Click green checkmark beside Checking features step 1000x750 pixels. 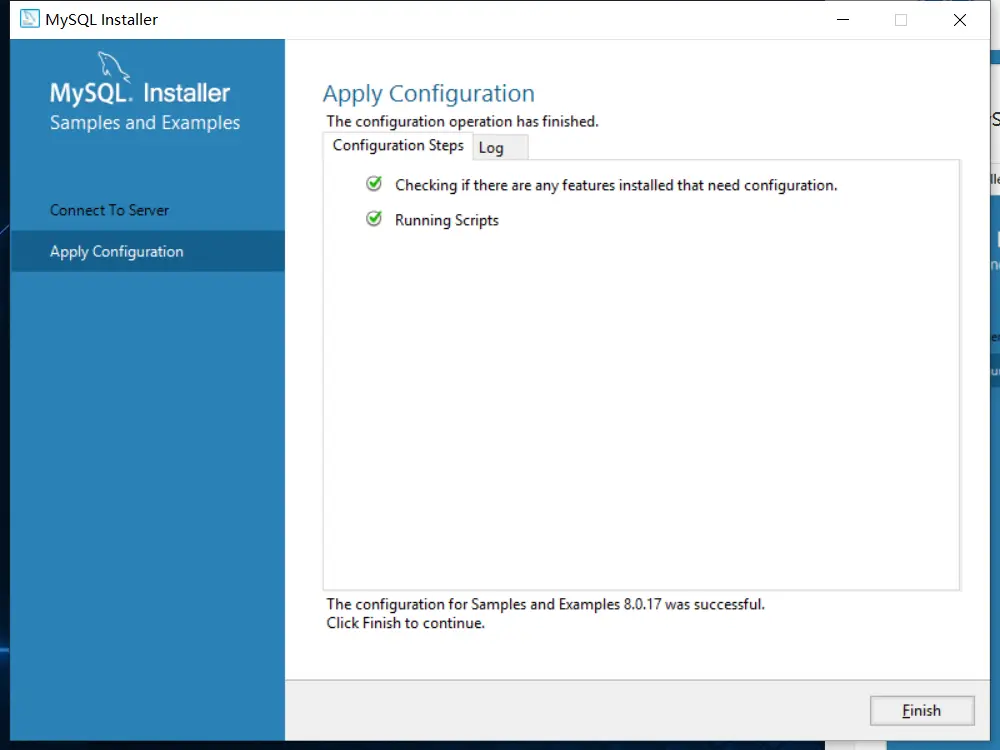pyautogui.click(x=374, y=184)
